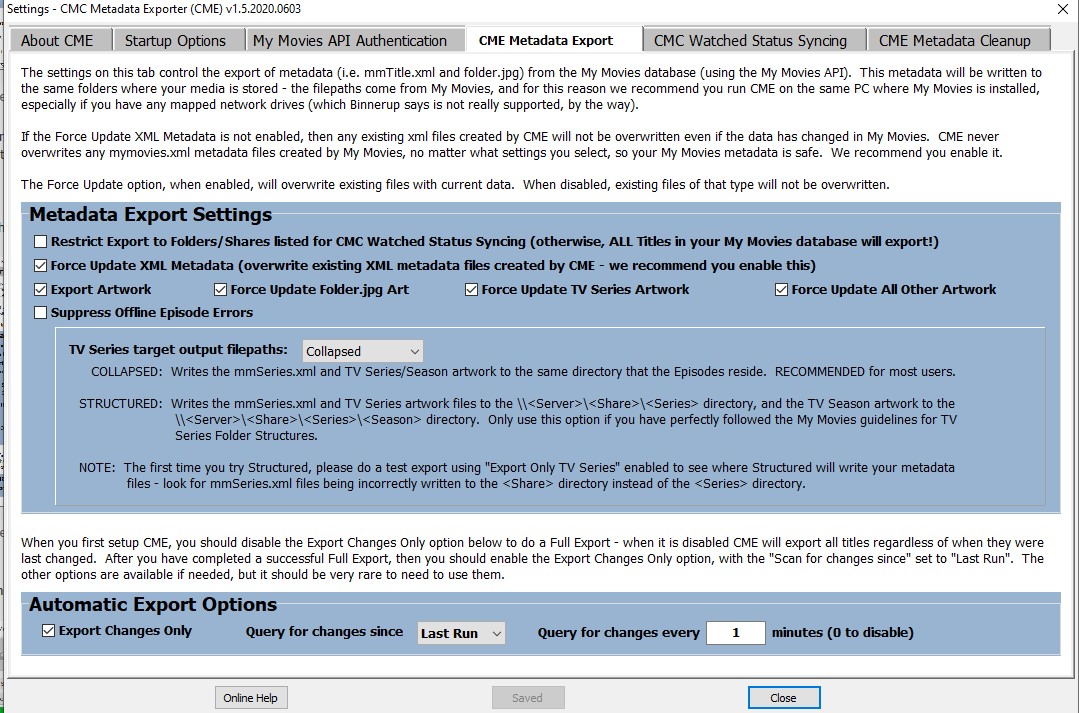The width and height of the screenshot is (1079, 713).
Task: Enable Suppress Offline Episode Errors
Action: (x=41, y=312)
